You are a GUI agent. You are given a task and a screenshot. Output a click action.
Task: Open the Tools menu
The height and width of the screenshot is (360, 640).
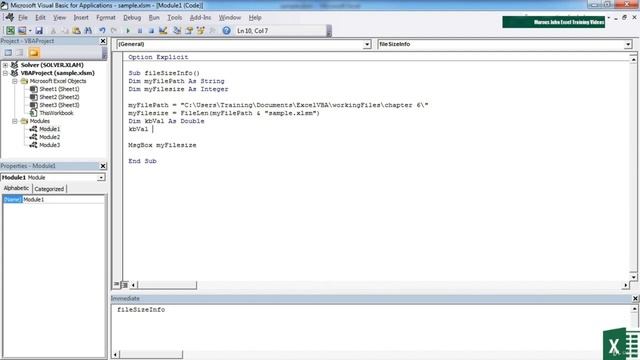[175, 18]
